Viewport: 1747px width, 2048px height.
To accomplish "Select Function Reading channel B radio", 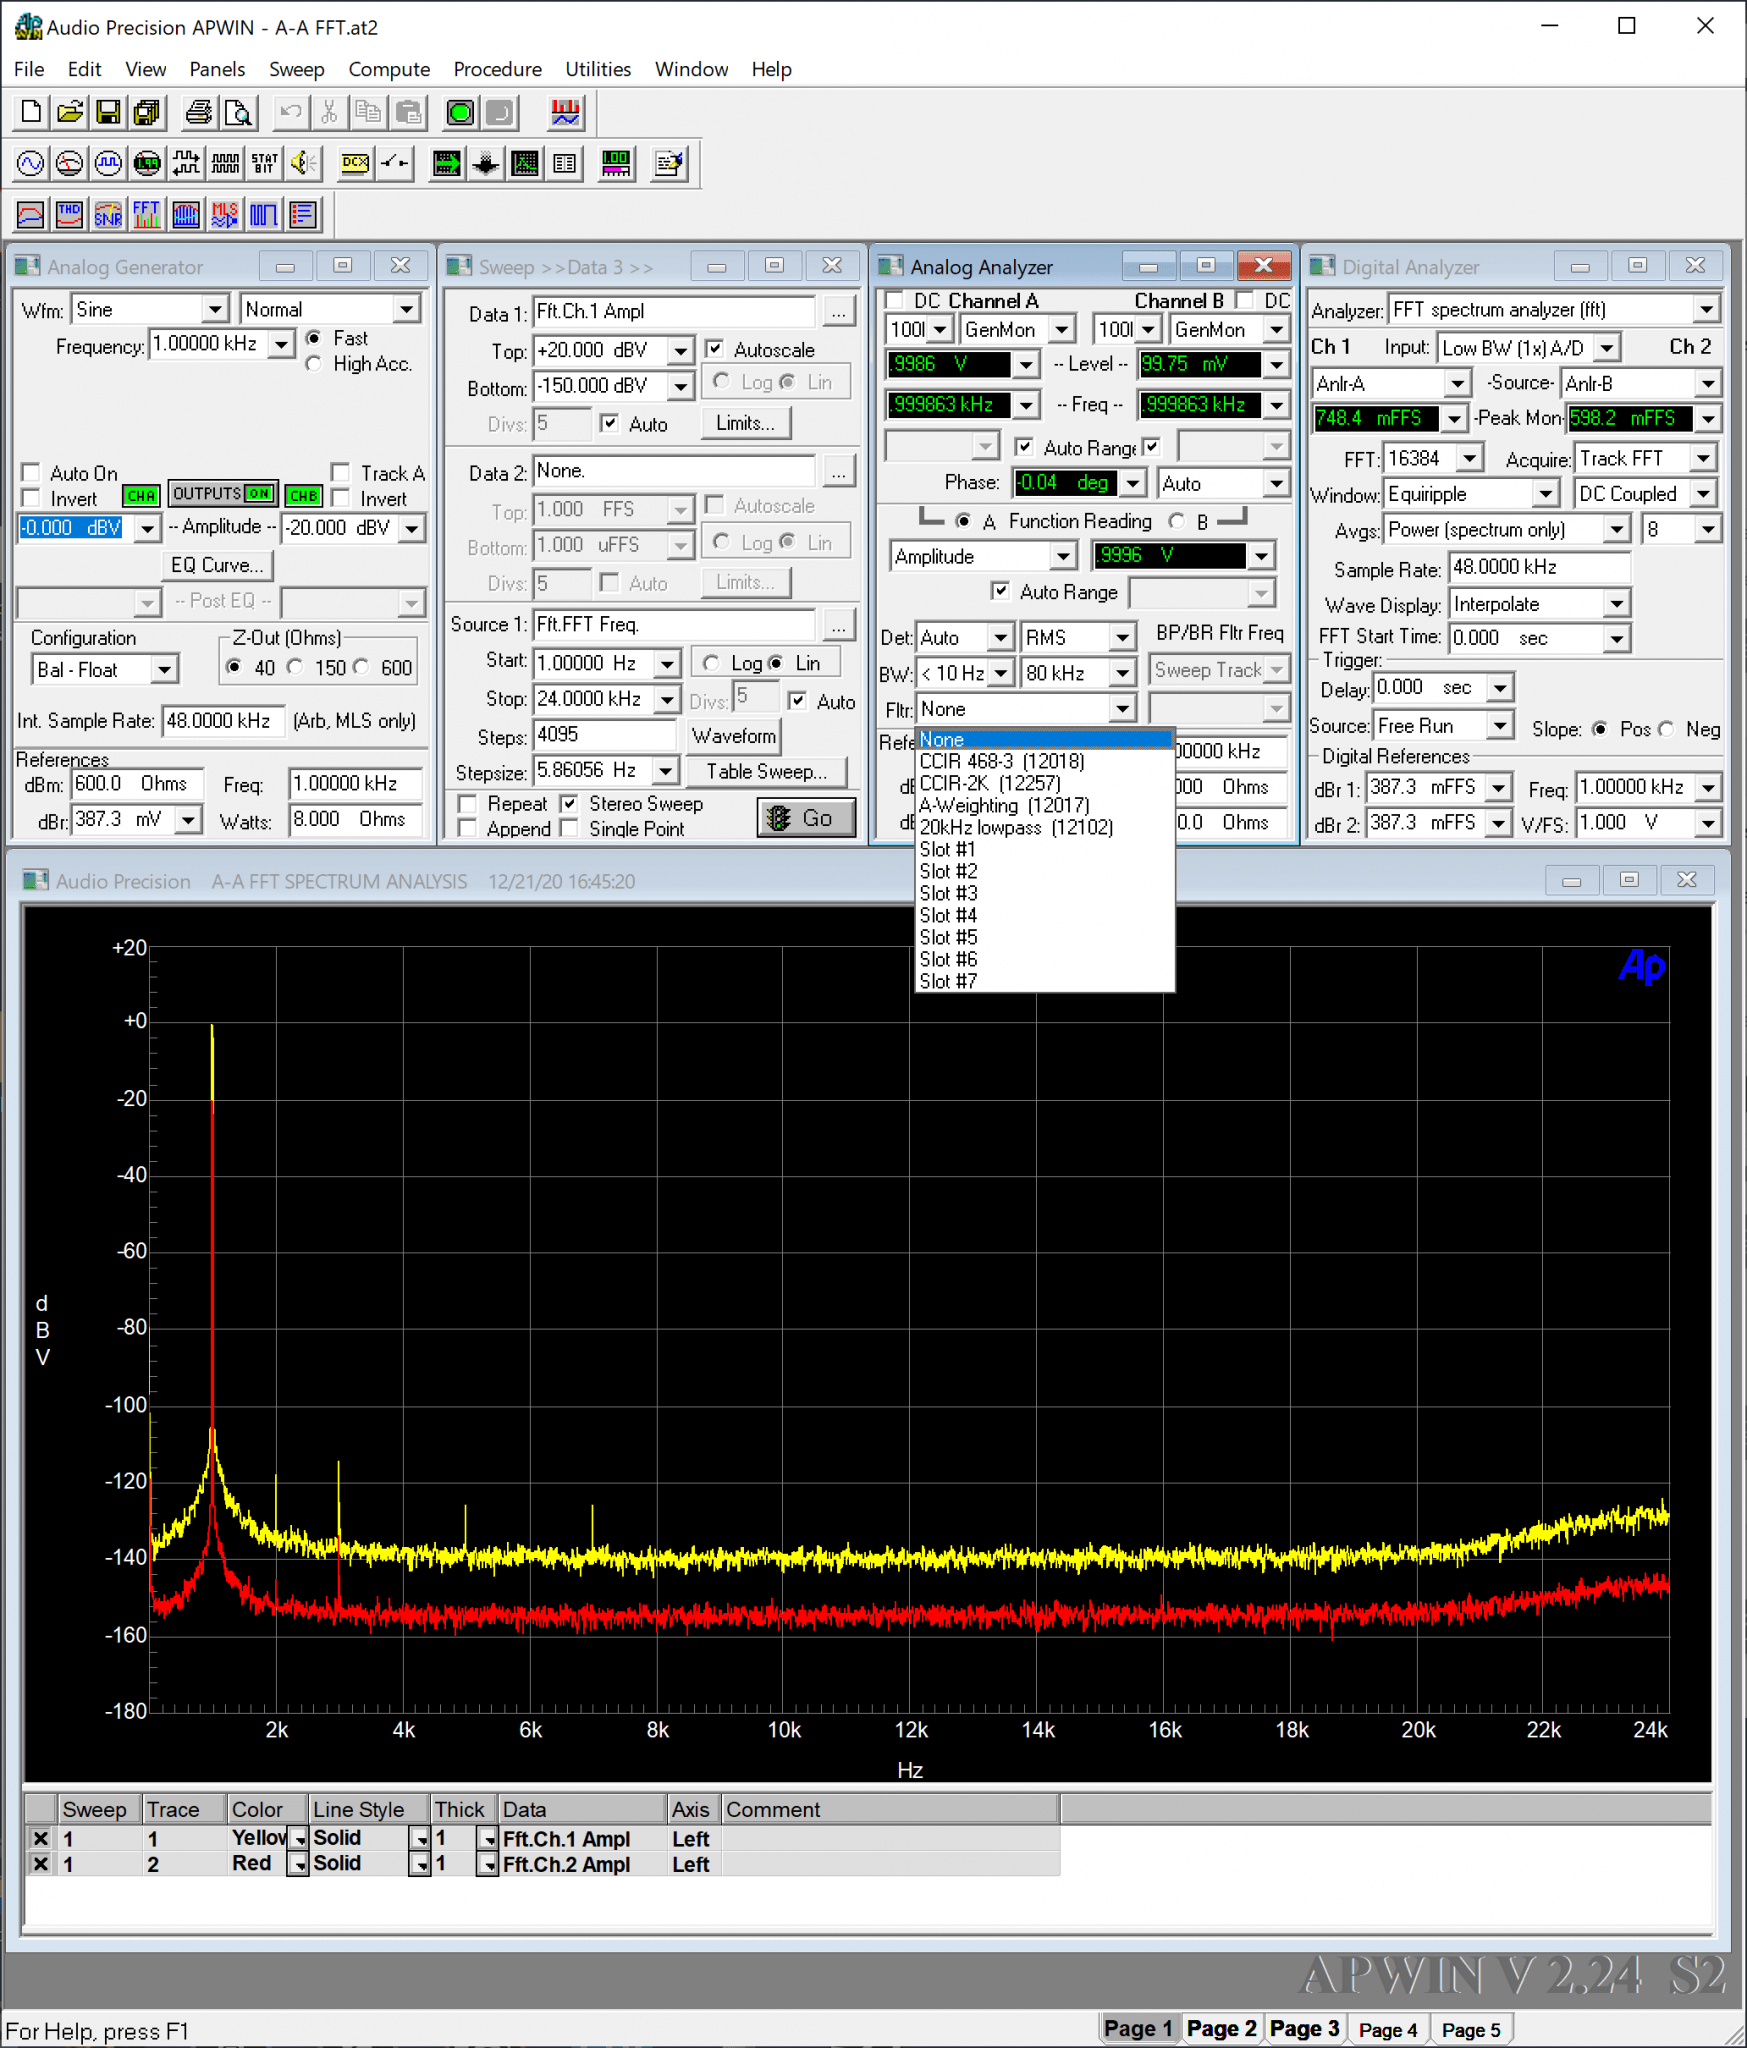I will [1177, 521].
